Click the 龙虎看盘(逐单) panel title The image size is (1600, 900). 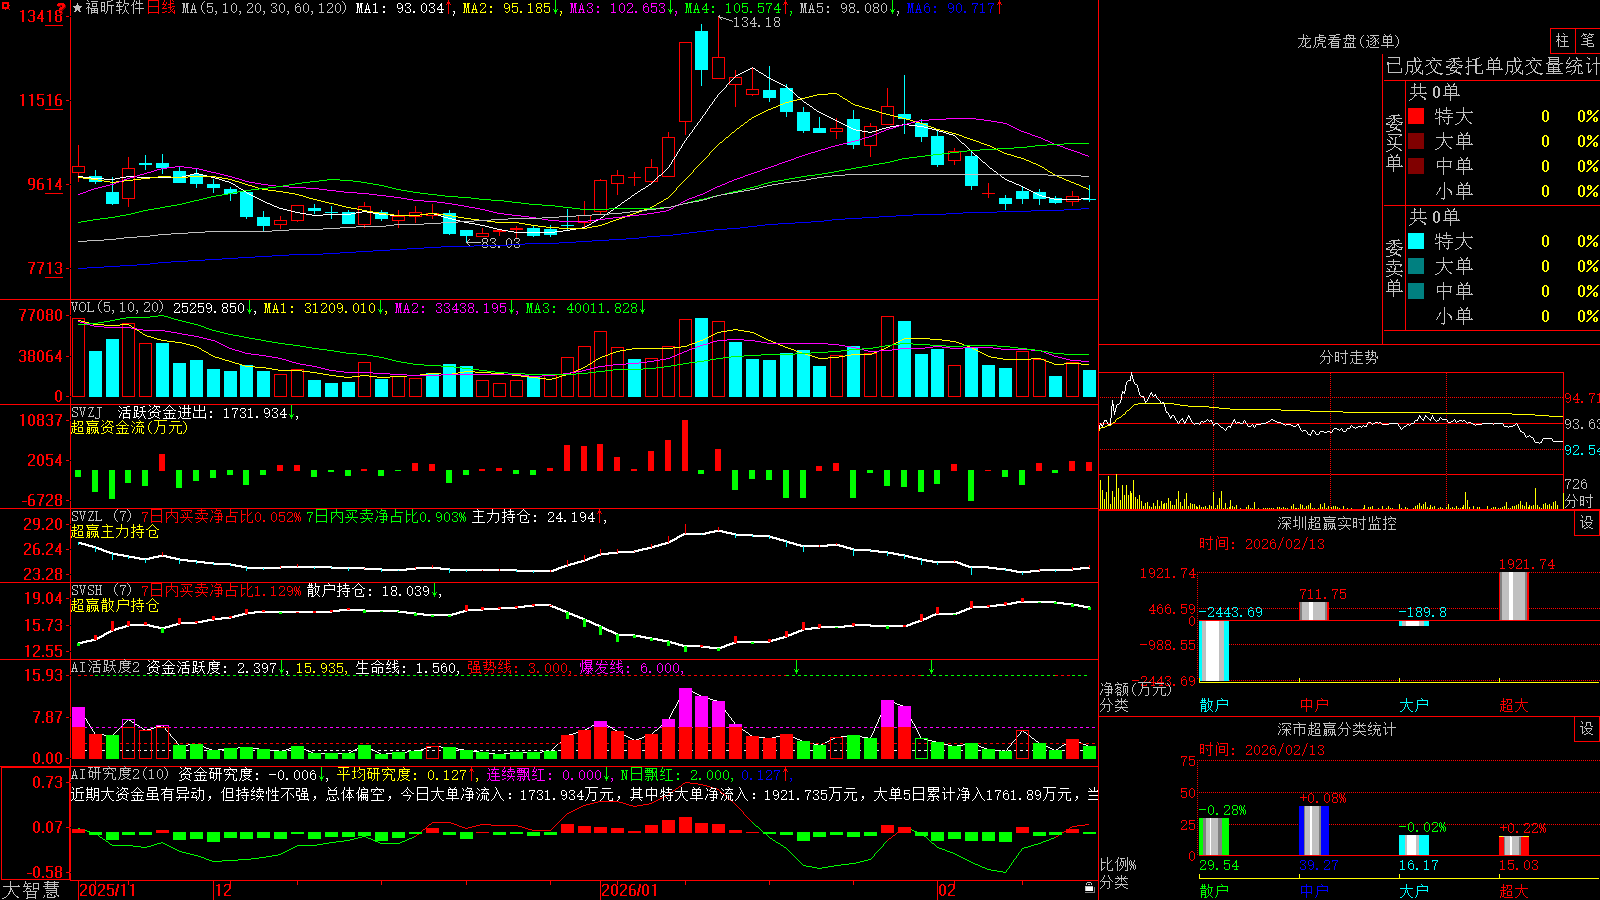[1348, 41]
